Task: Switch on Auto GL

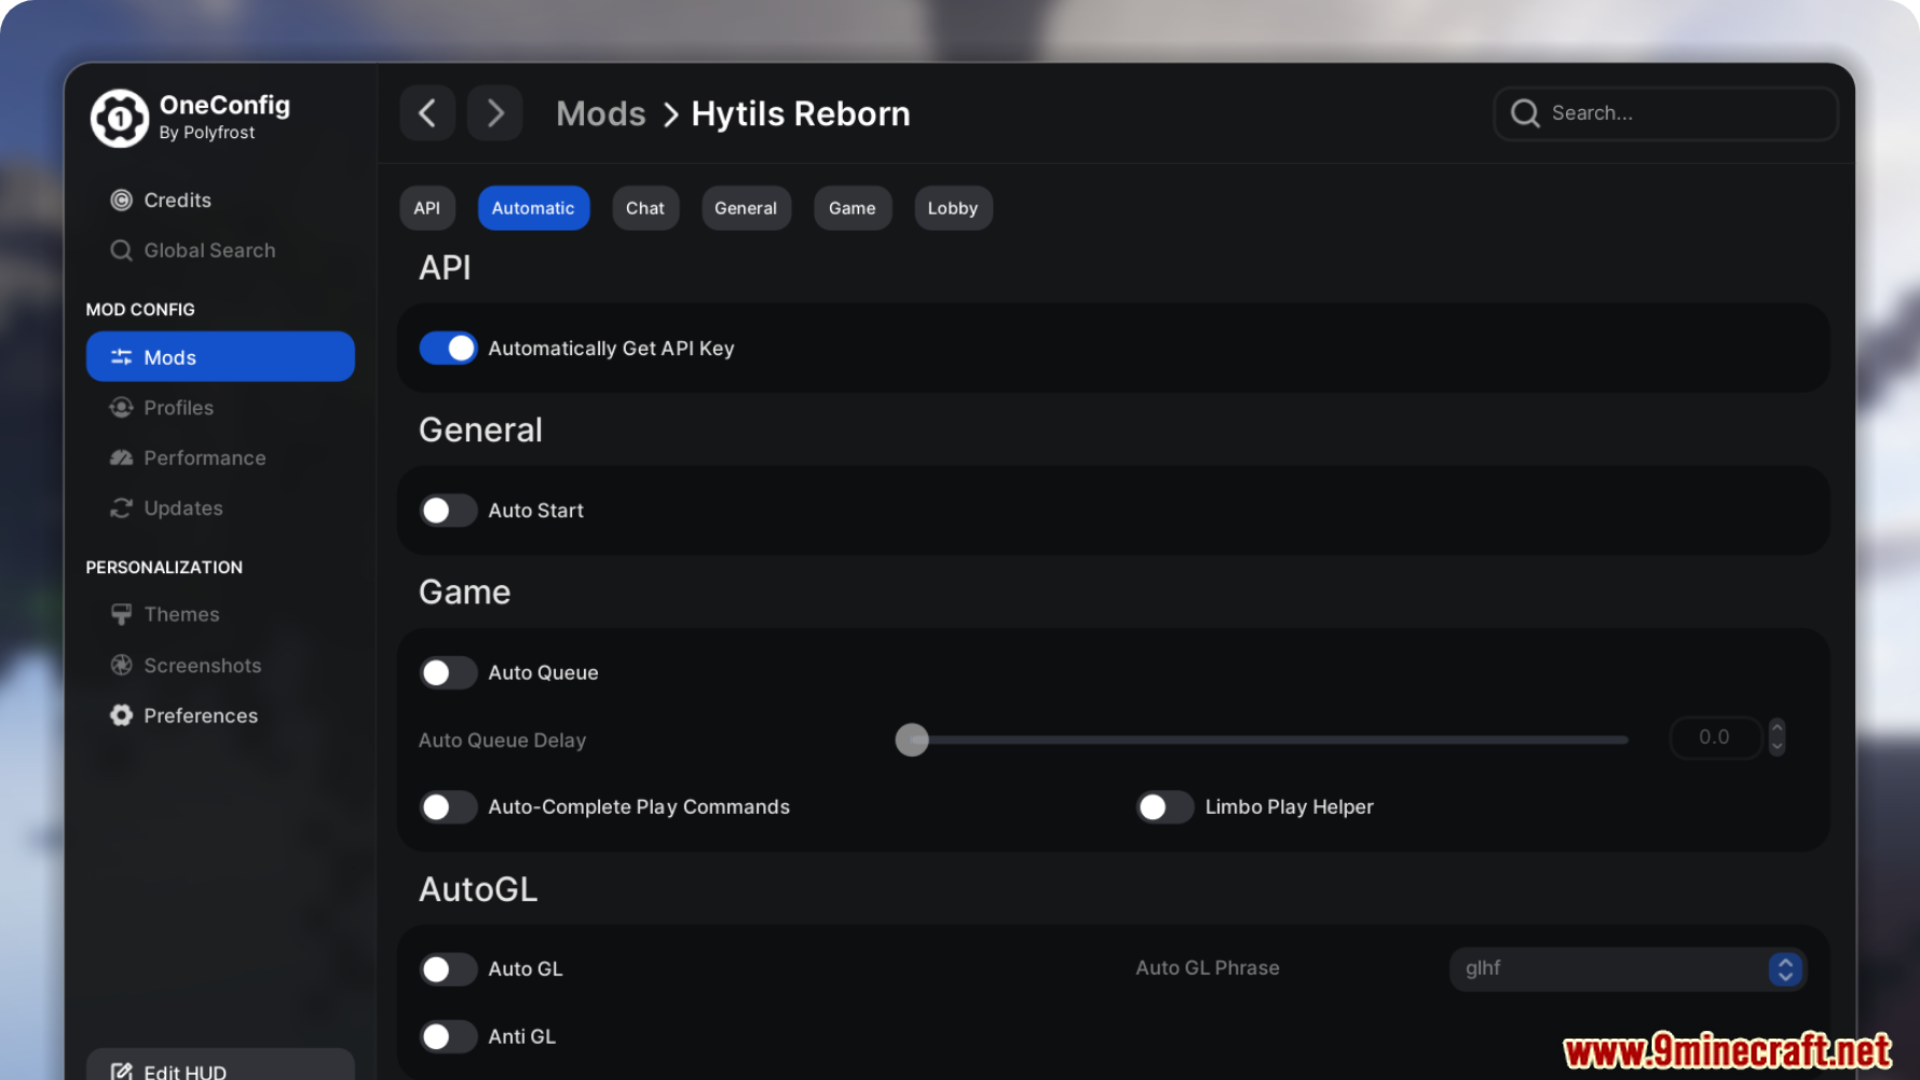Action: (x=448, y=969)
